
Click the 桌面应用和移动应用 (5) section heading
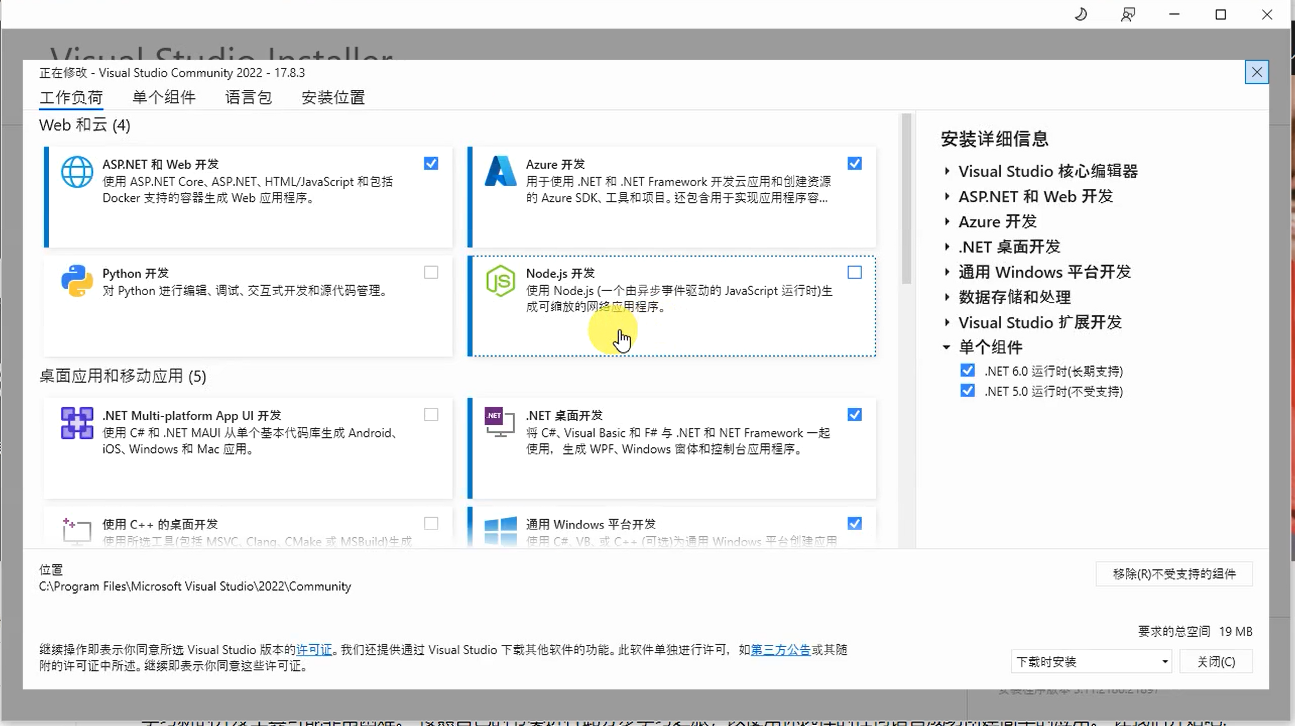point(123,376)
